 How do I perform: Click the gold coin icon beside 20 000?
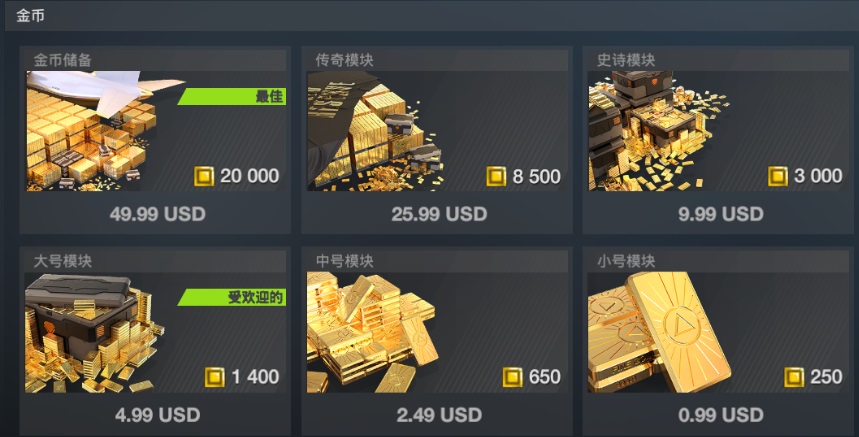pos(204,176)
